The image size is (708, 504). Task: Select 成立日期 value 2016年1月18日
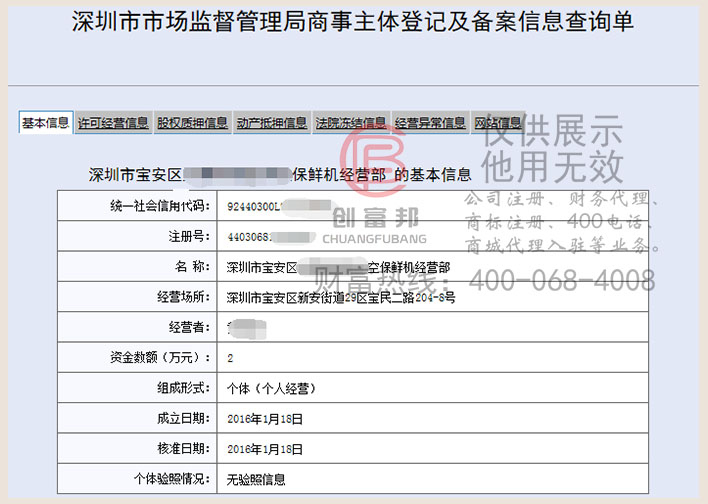click(265, 419)
